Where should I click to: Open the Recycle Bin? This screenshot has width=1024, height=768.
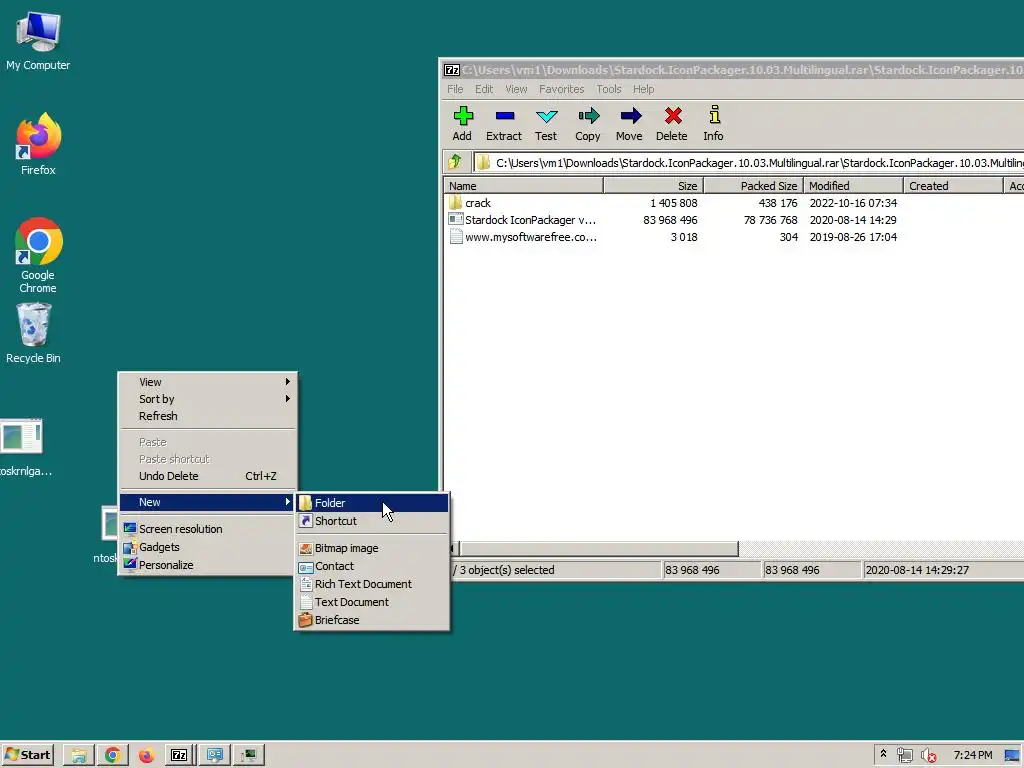(x=33, y=333)
